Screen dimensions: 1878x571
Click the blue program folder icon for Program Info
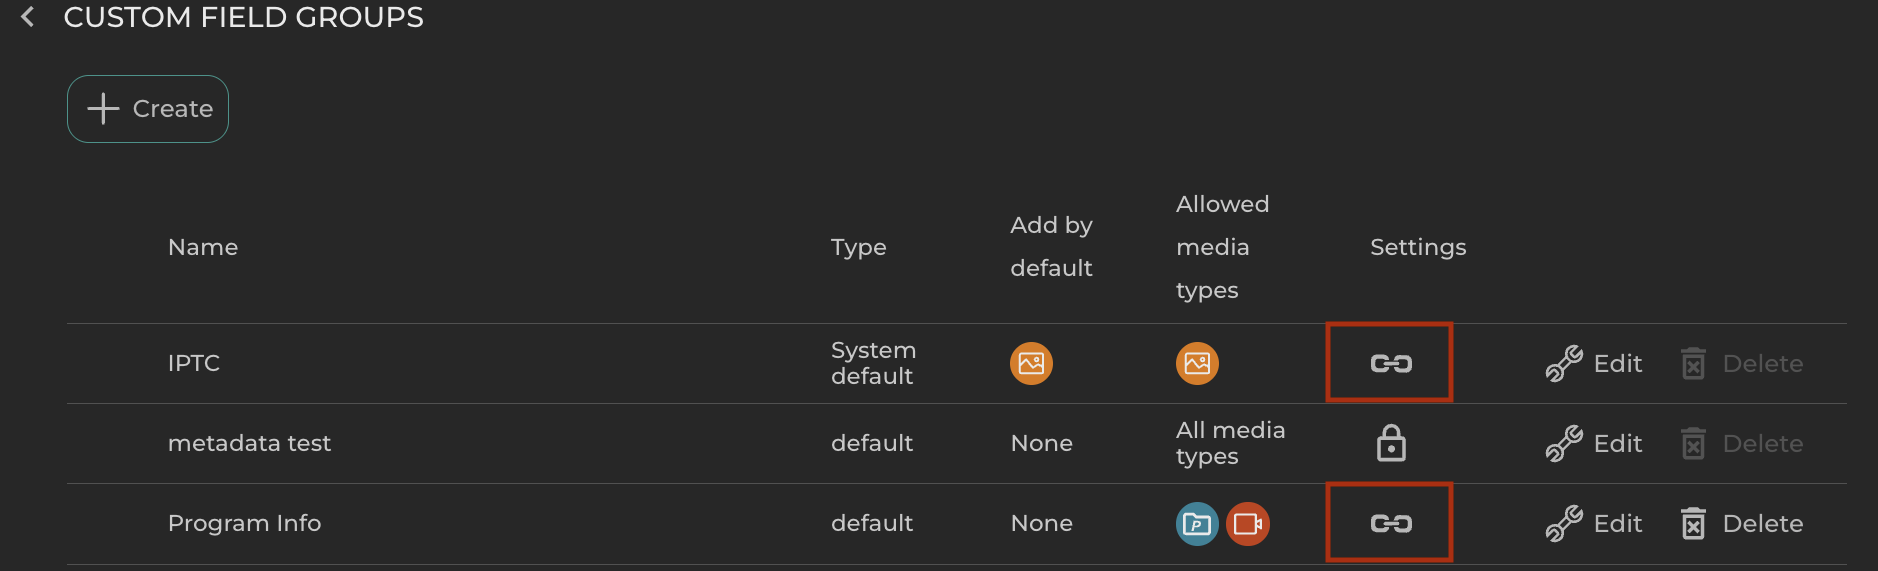pyautogui.click(x=1197, y=523)
